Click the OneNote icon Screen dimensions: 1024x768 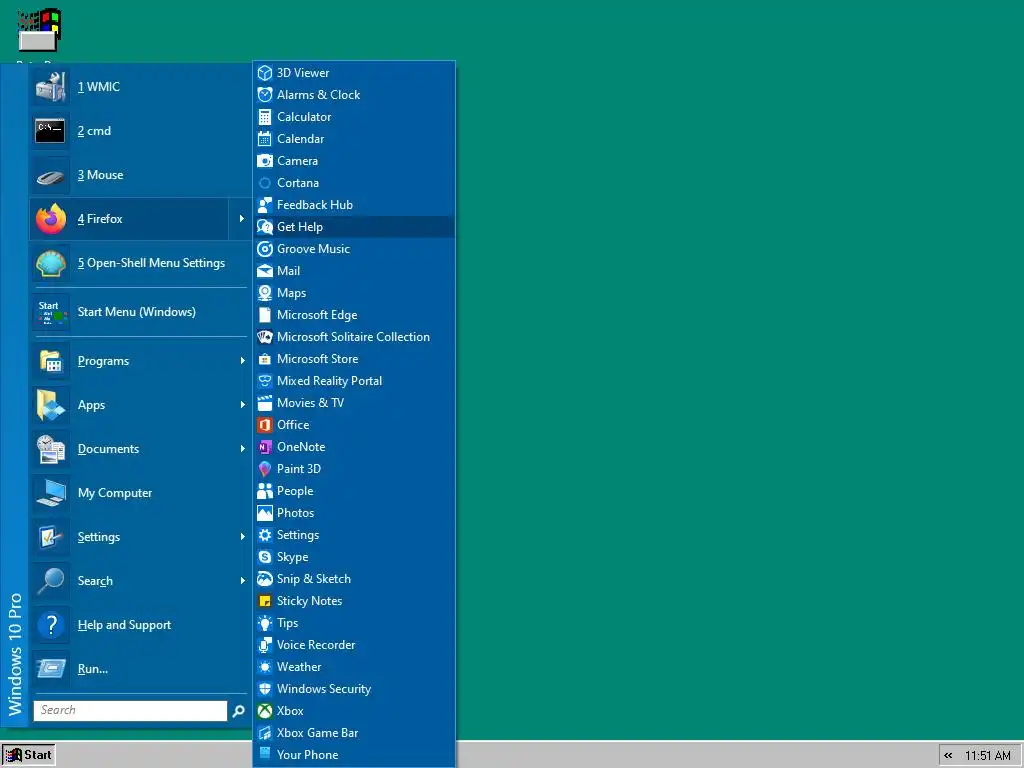click(264, 447)
